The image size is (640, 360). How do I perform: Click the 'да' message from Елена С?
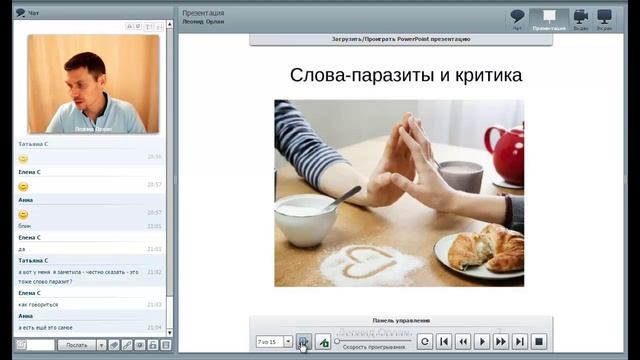pos(22,249)
